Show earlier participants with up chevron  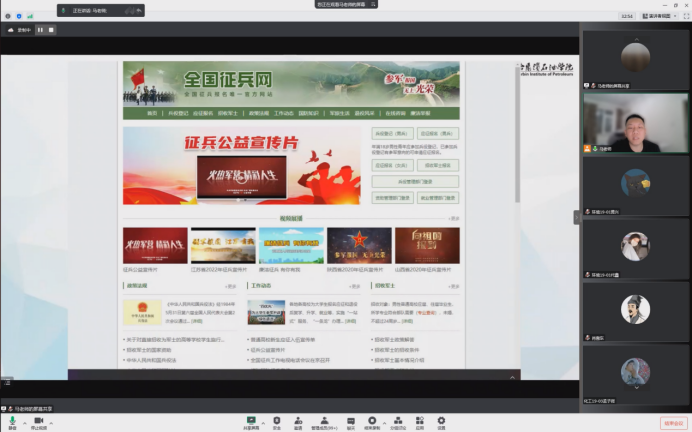coord(636,40)
